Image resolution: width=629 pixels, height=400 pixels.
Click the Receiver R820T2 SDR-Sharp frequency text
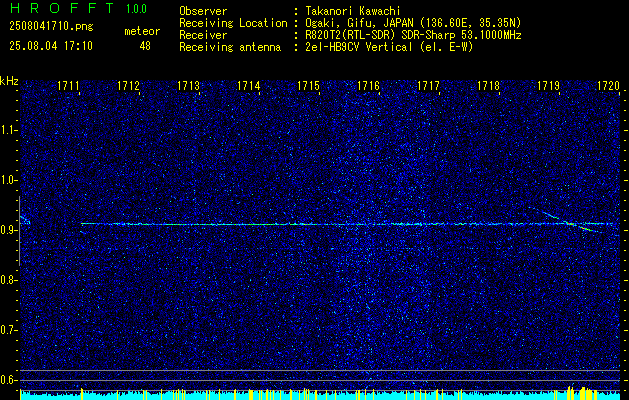(x=413, y=35)
